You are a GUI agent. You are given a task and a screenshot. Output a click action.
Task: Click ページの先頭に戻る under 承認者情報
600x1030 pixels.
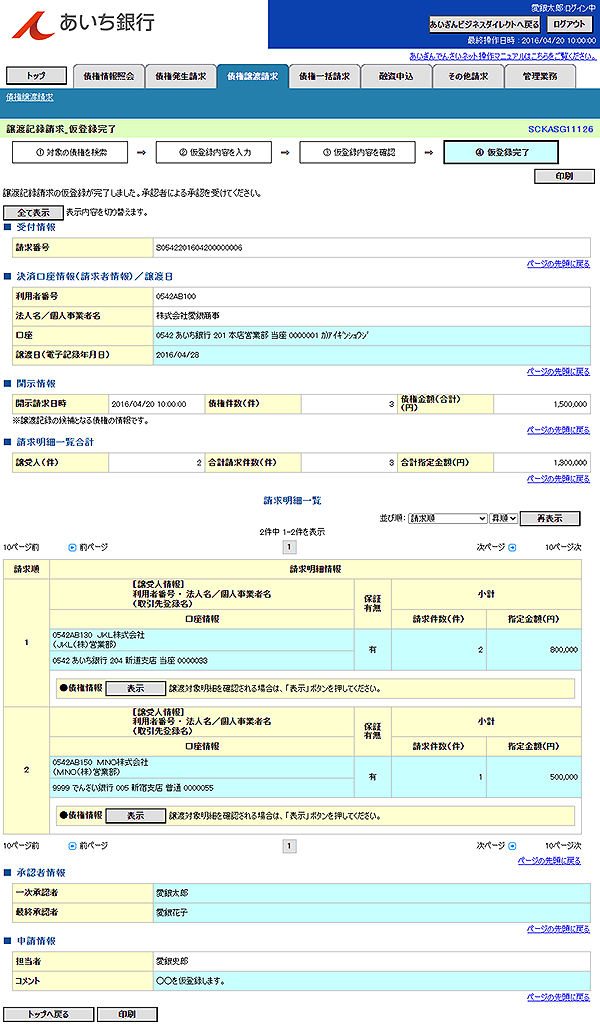(x=559, y=929)
